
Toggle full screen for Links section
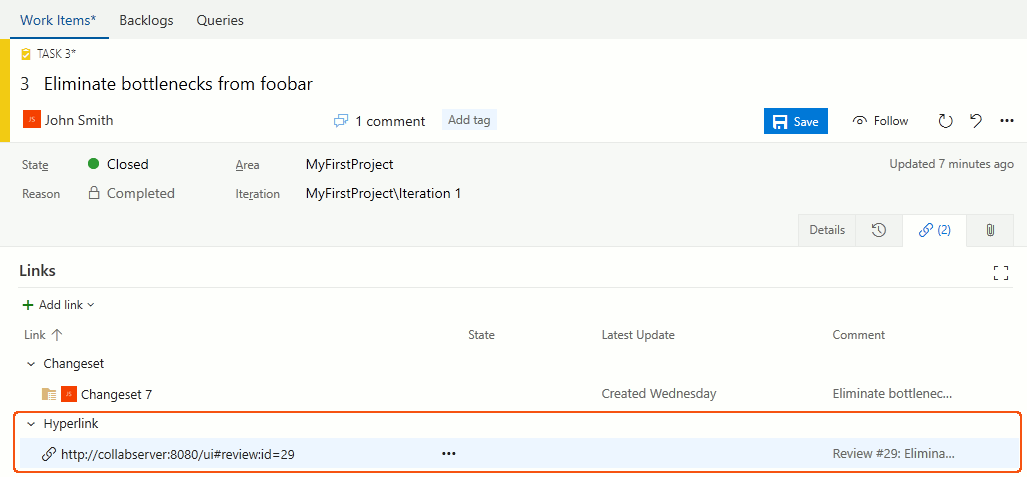tap(1000, 273)
